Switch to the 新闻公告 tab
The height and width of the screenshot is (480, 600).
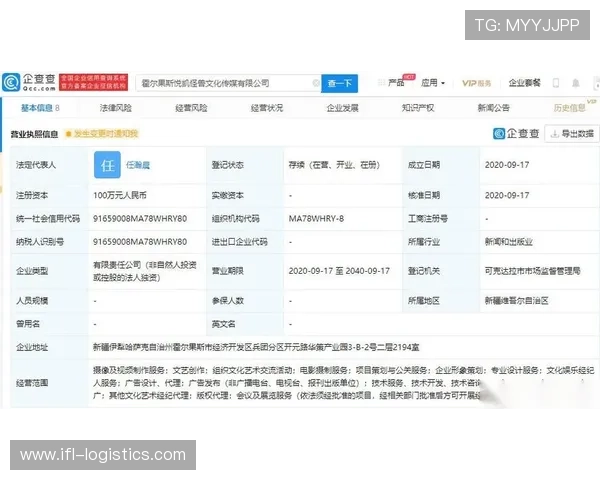click(494, 108)
